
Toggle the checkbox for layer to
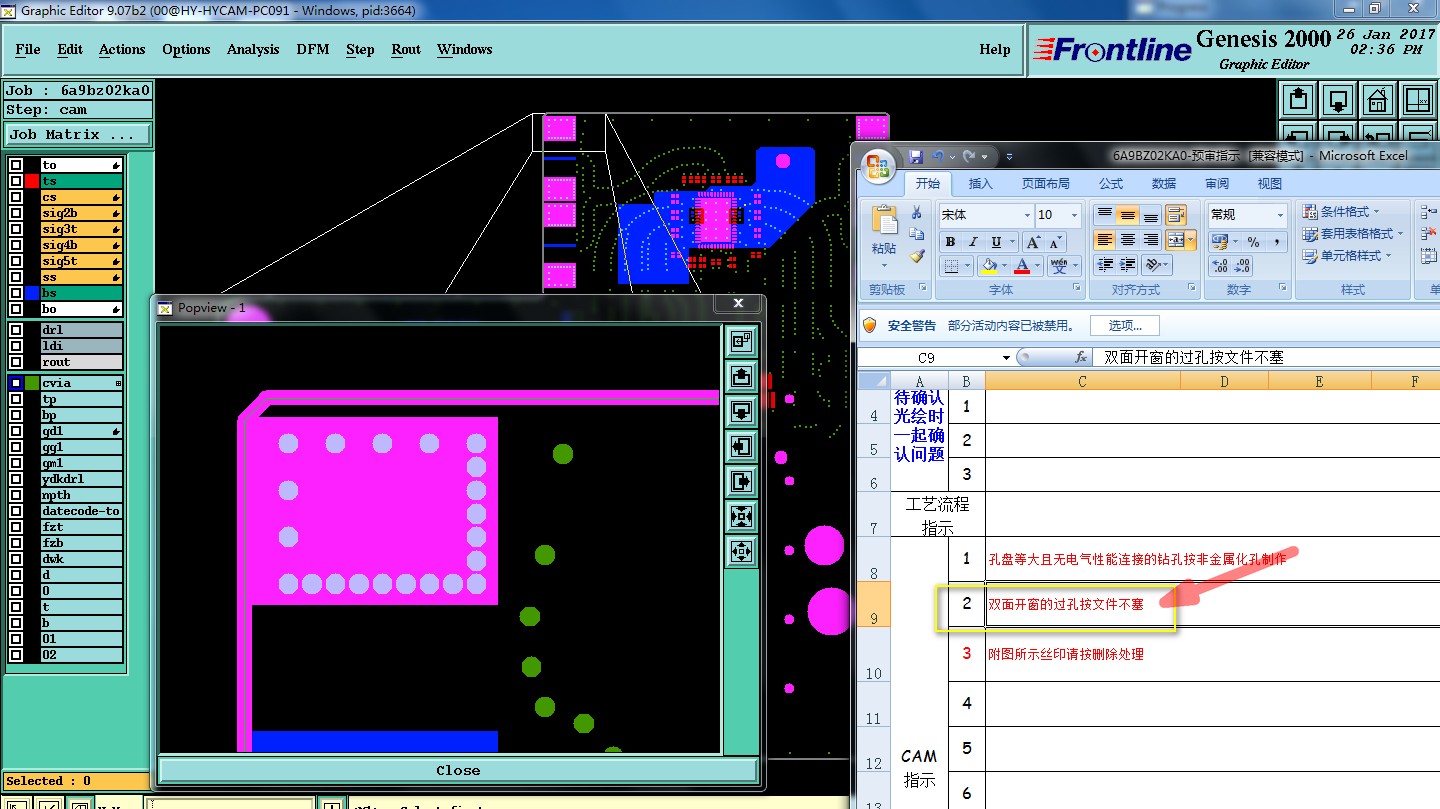pyautogui.click(x=16, y=165)
